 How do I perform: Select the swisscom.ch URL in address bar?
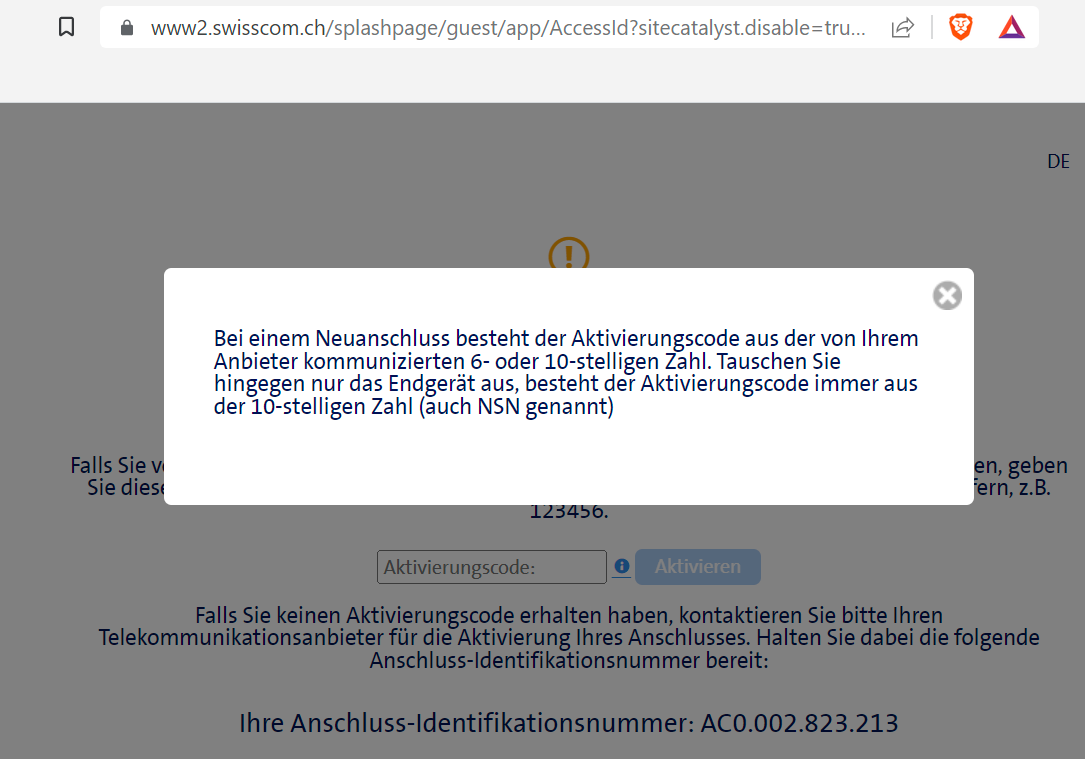pyautogui.click(x=508, y=28)
